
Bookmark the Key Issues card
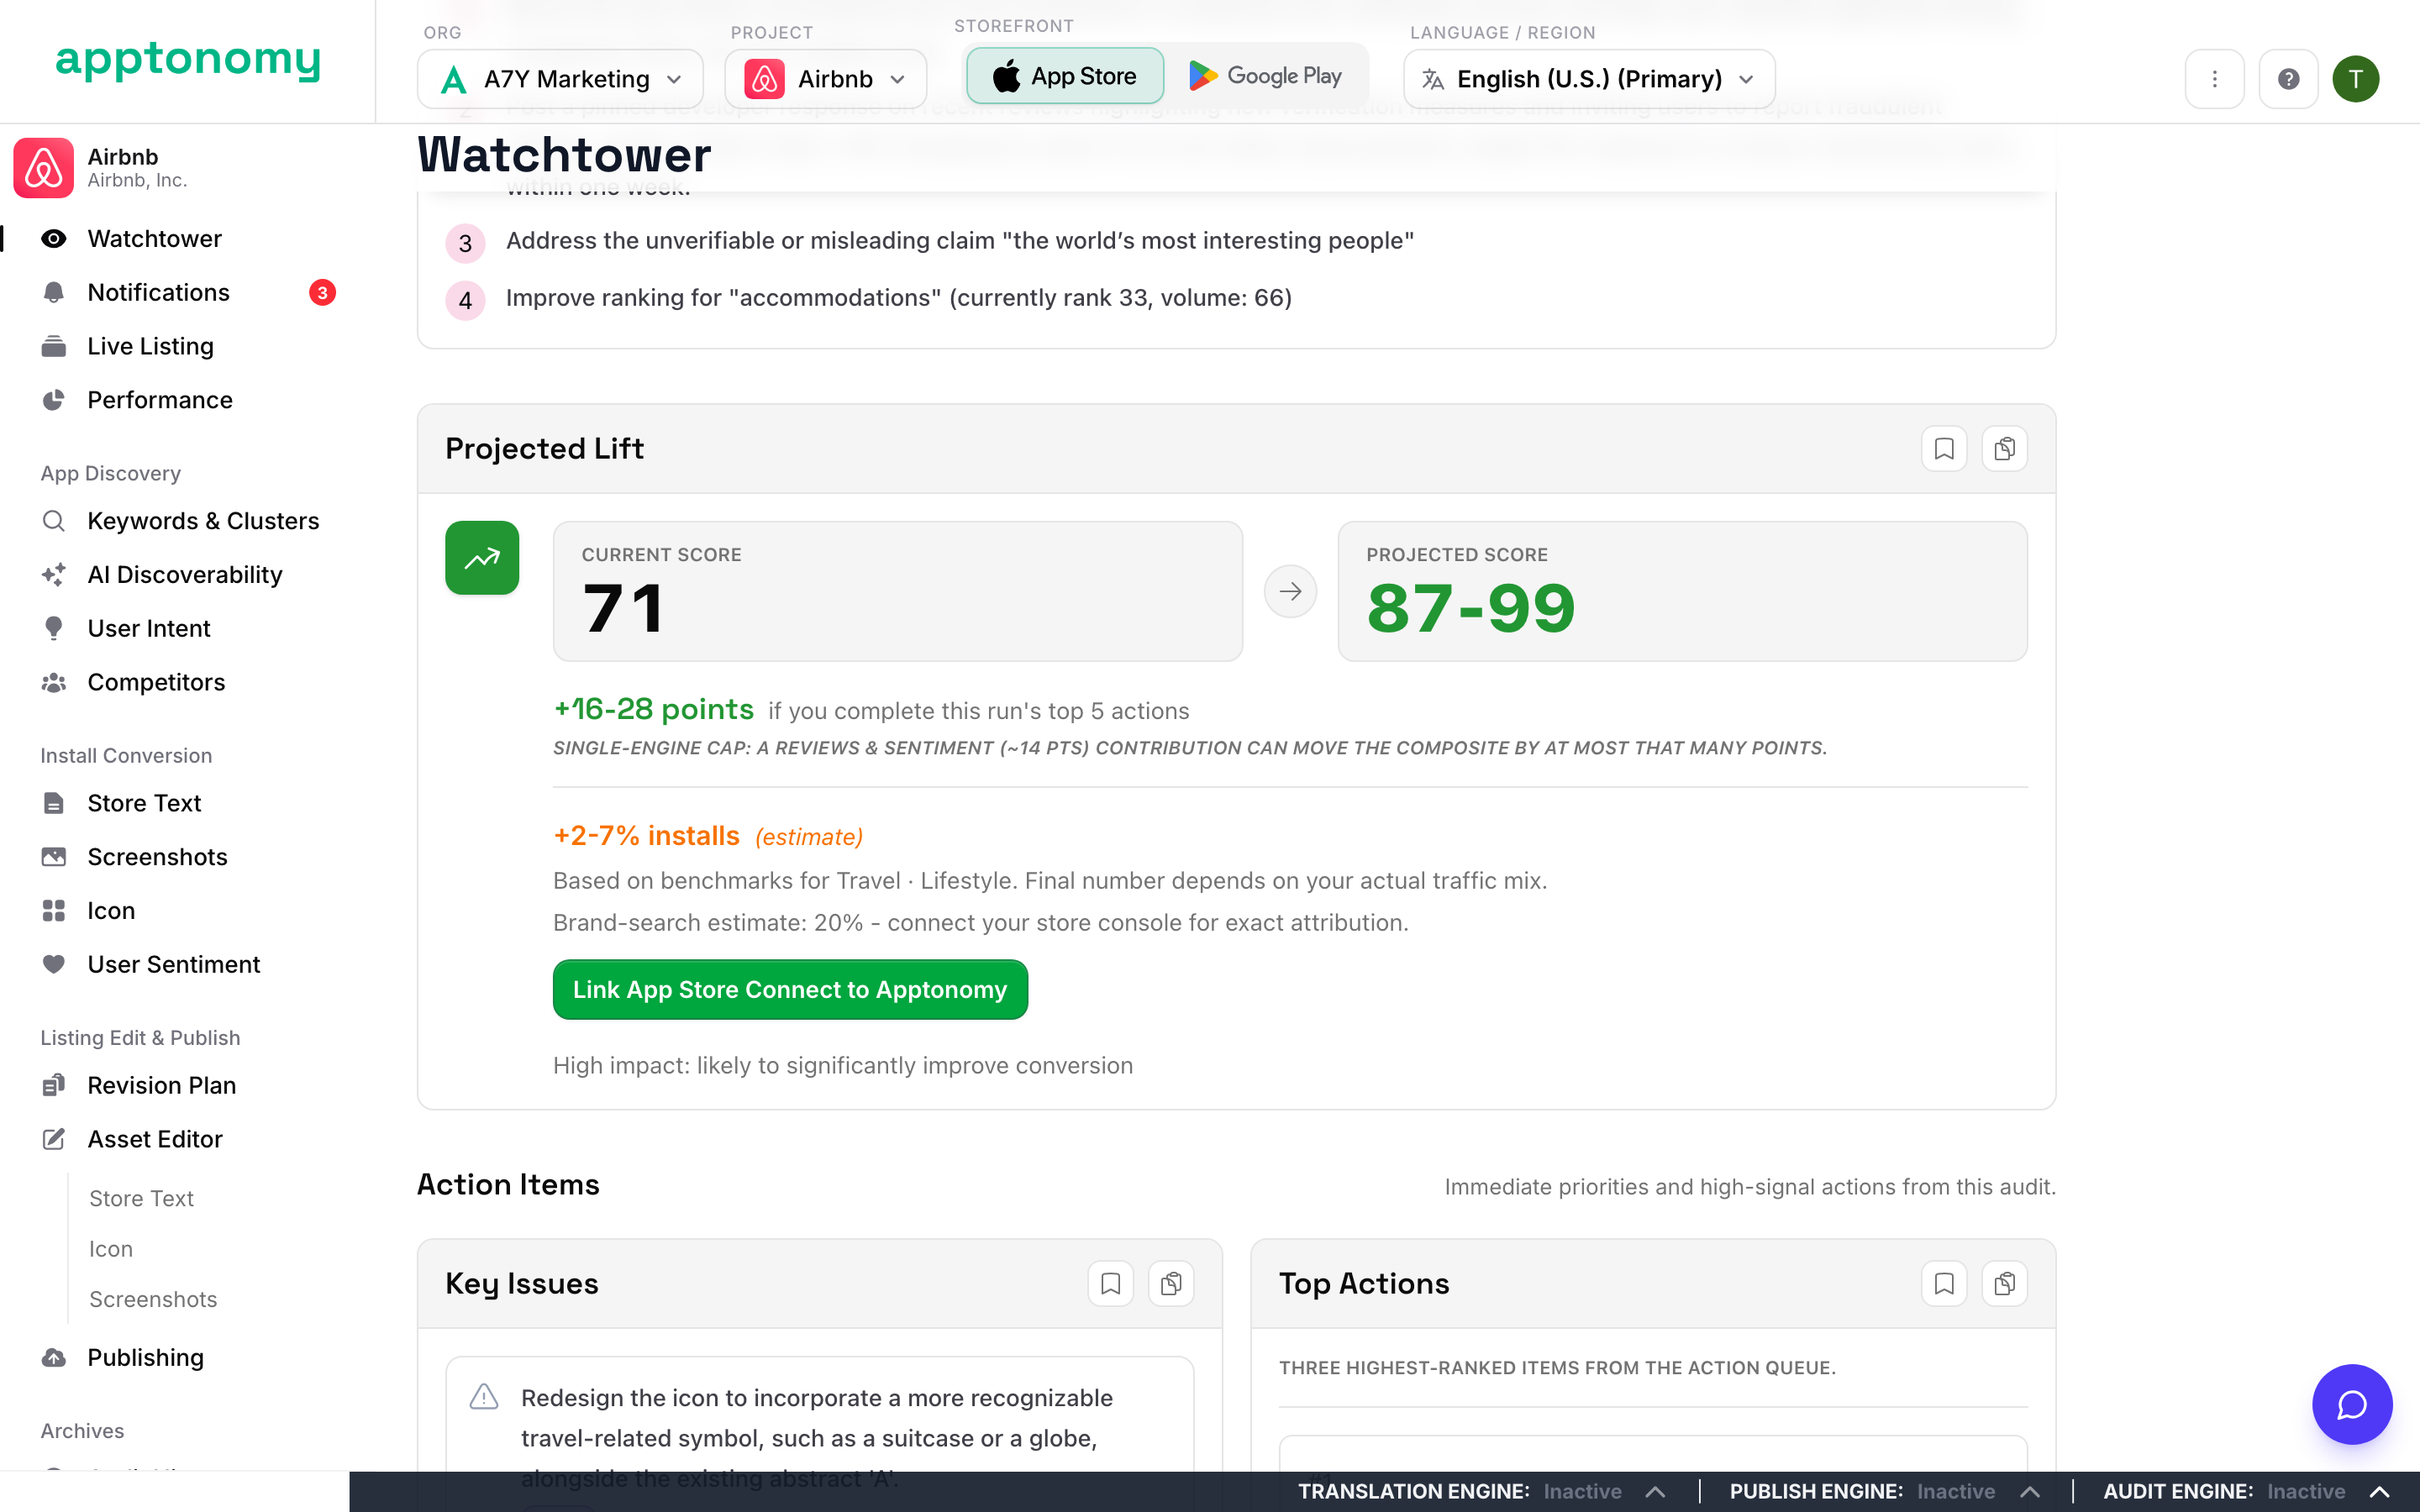click(x=1110, y=1284)
